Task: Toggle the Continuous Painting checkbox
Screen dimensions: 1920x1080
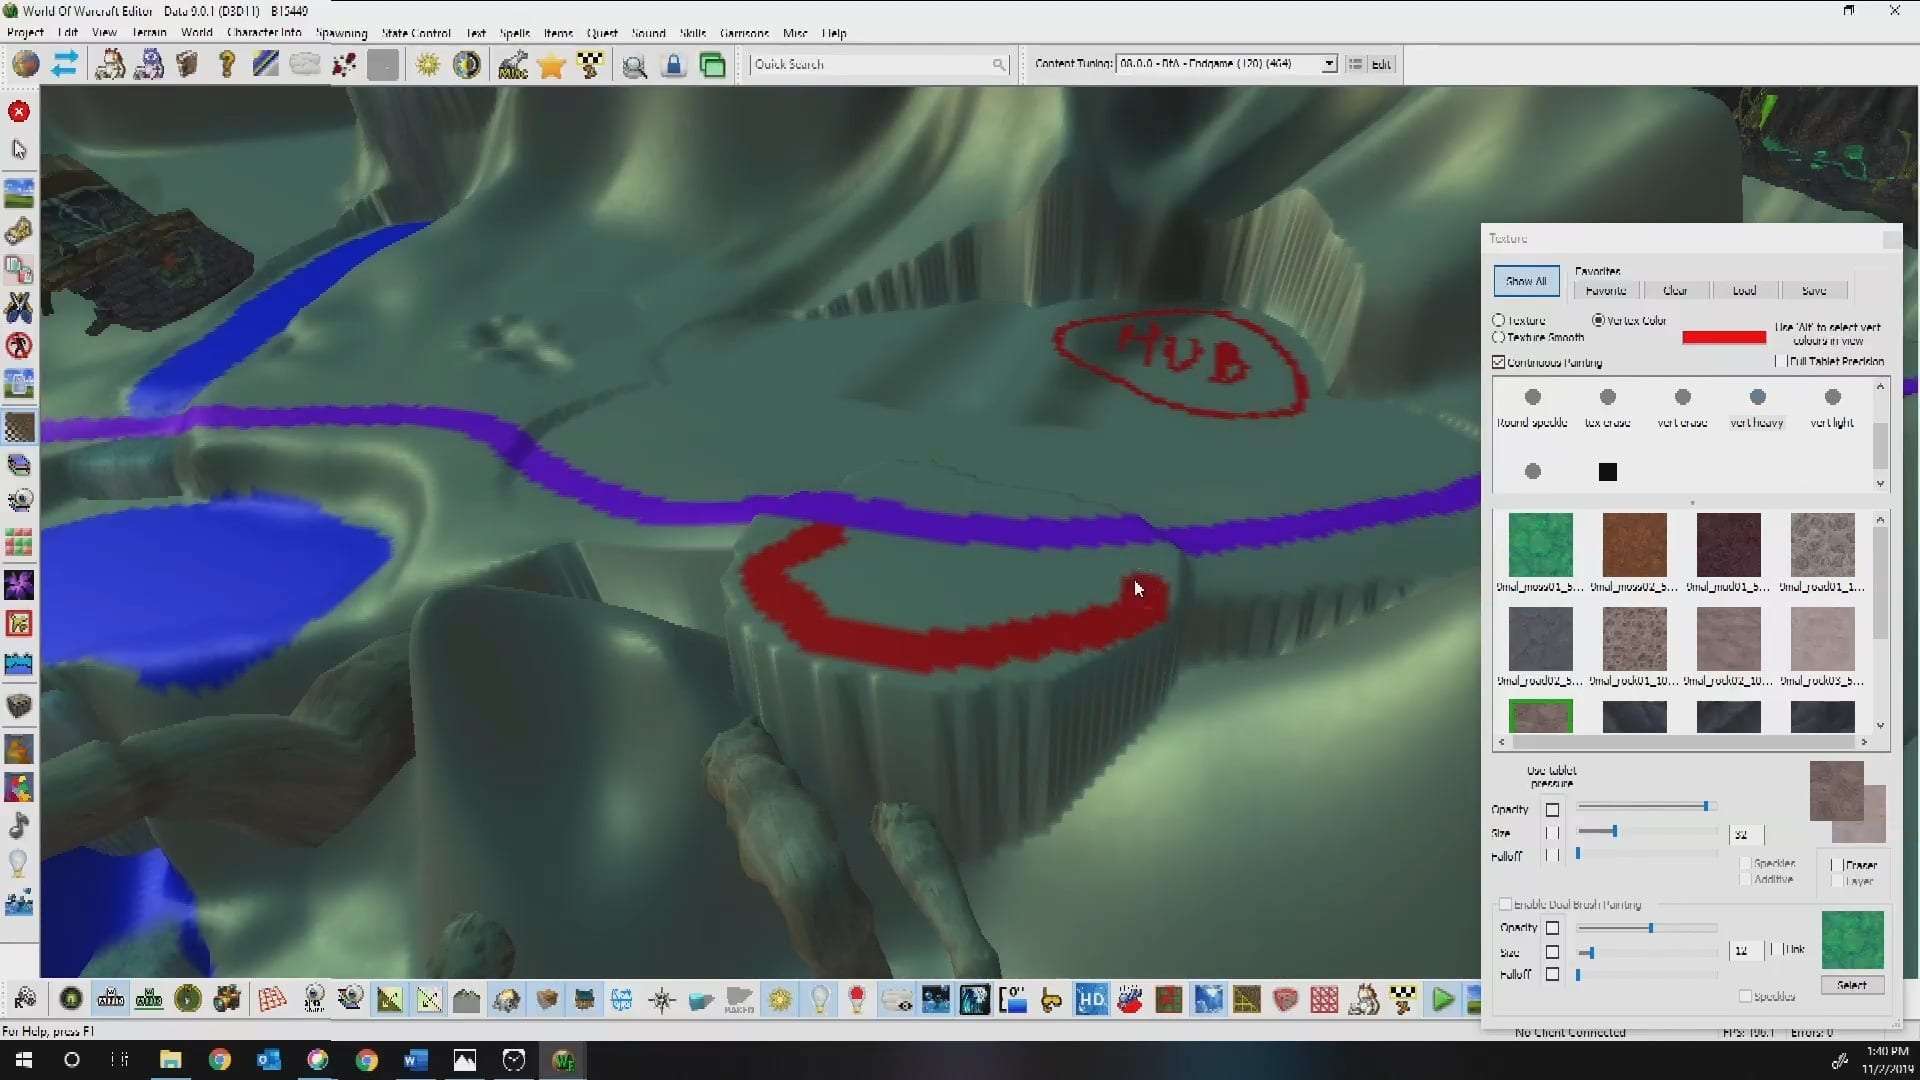Action: (x=1499, y=362)
